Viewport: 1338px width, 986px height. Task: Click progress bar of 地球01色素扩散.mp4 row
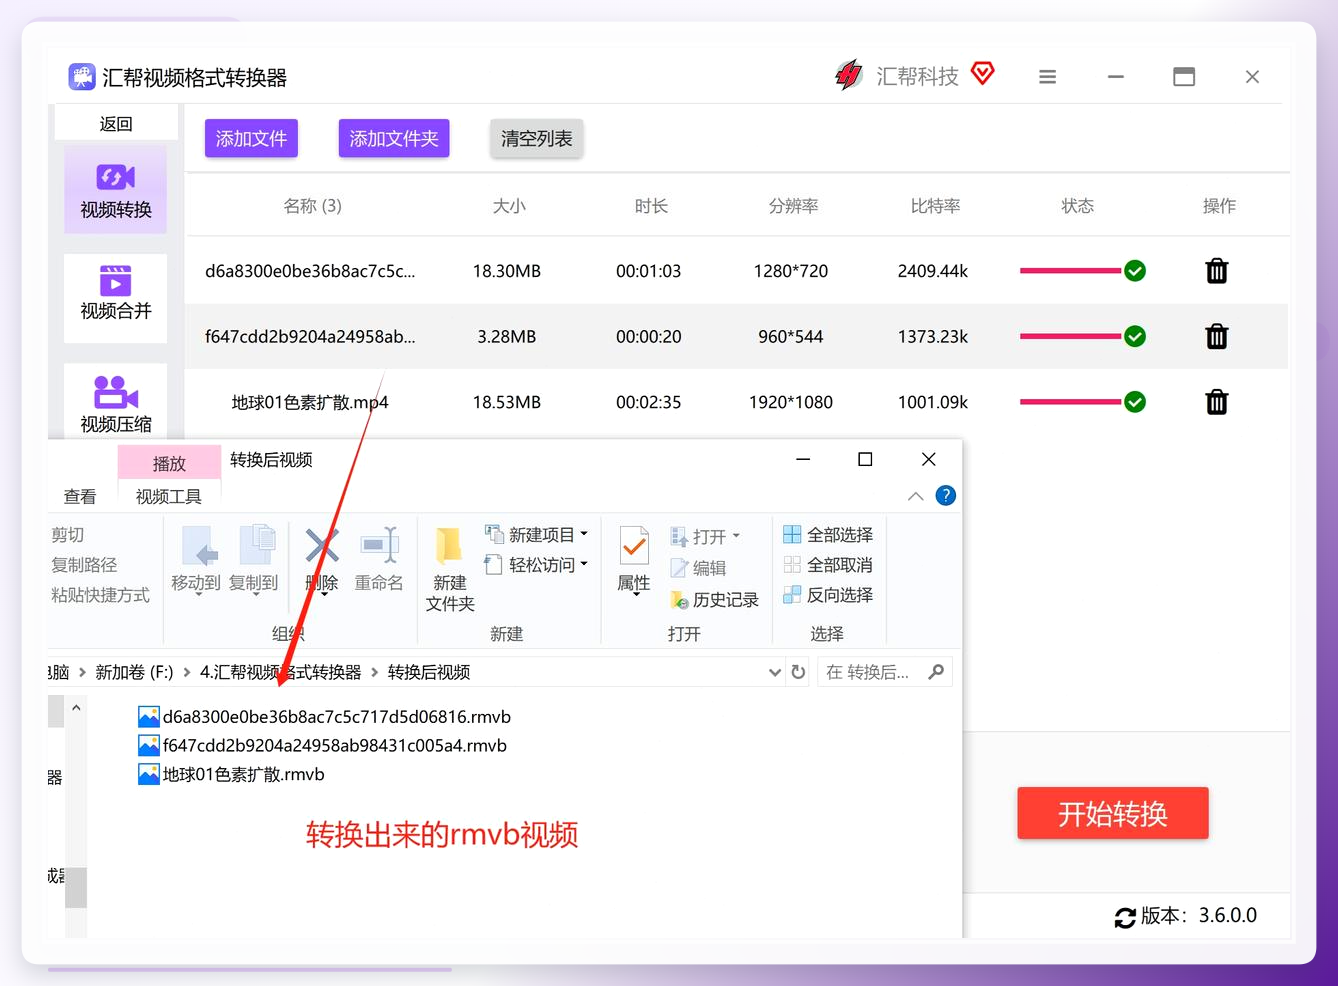click(1071, 402)
